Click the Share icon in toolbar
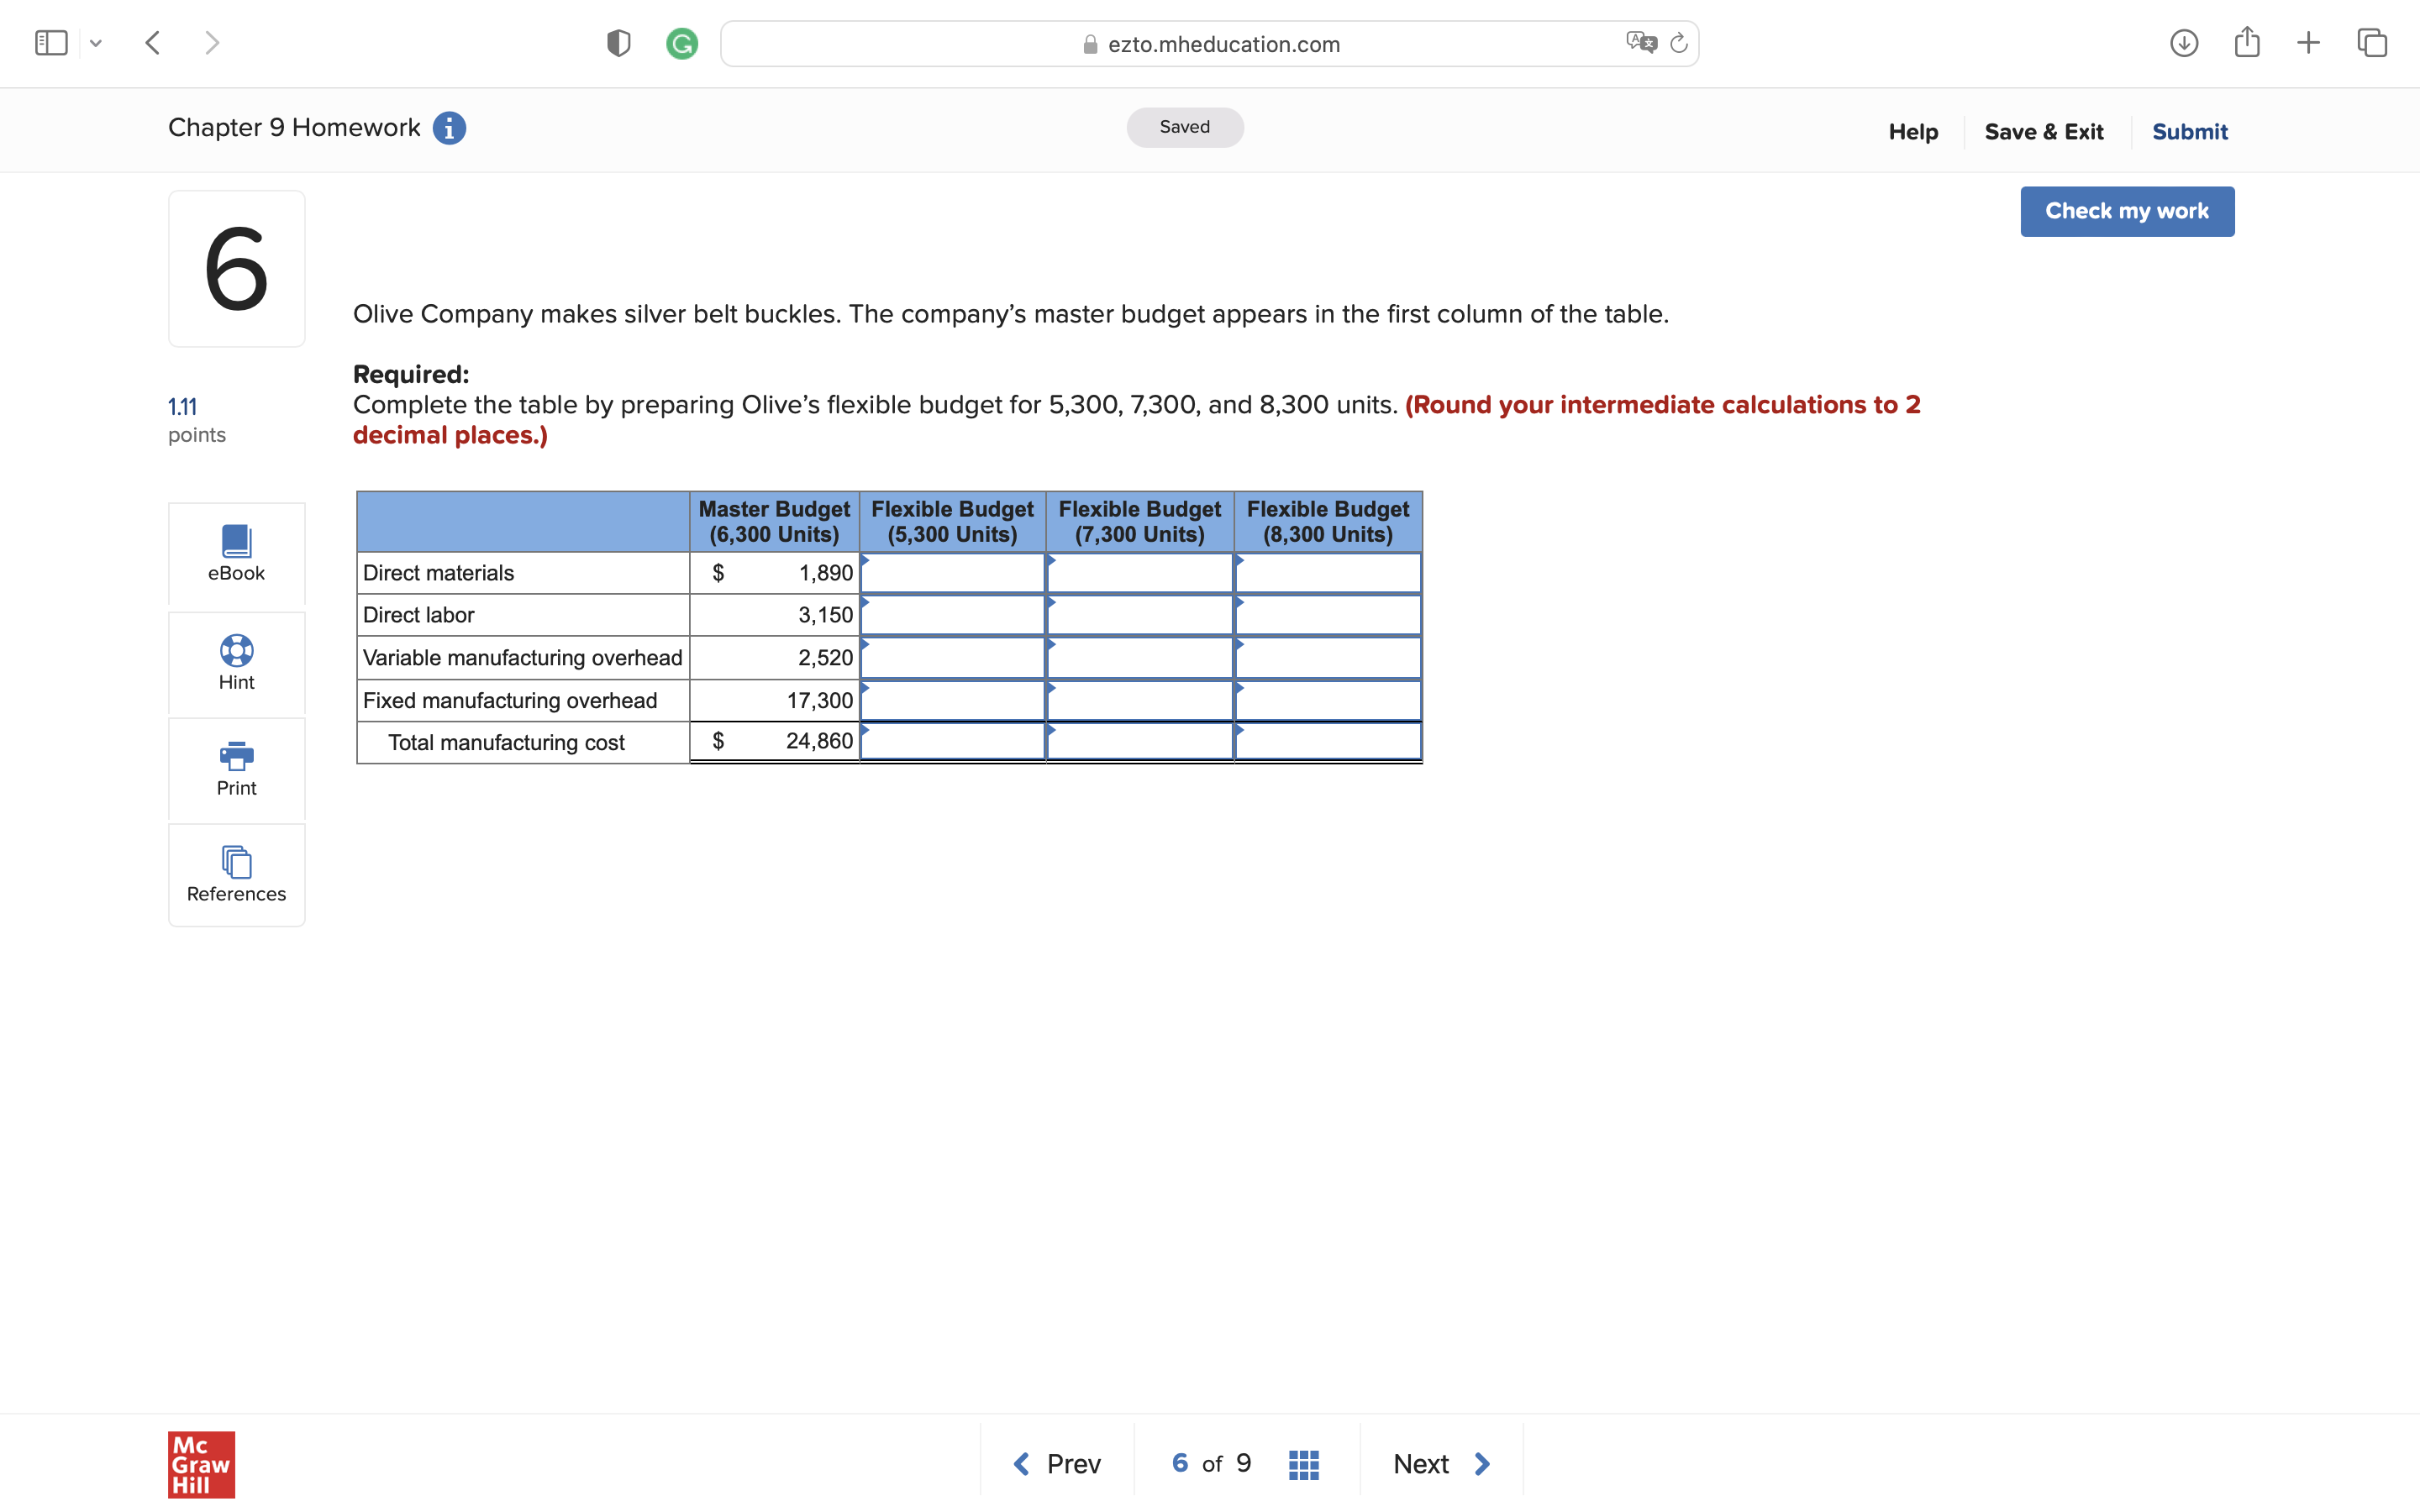 pos(2246,43)
